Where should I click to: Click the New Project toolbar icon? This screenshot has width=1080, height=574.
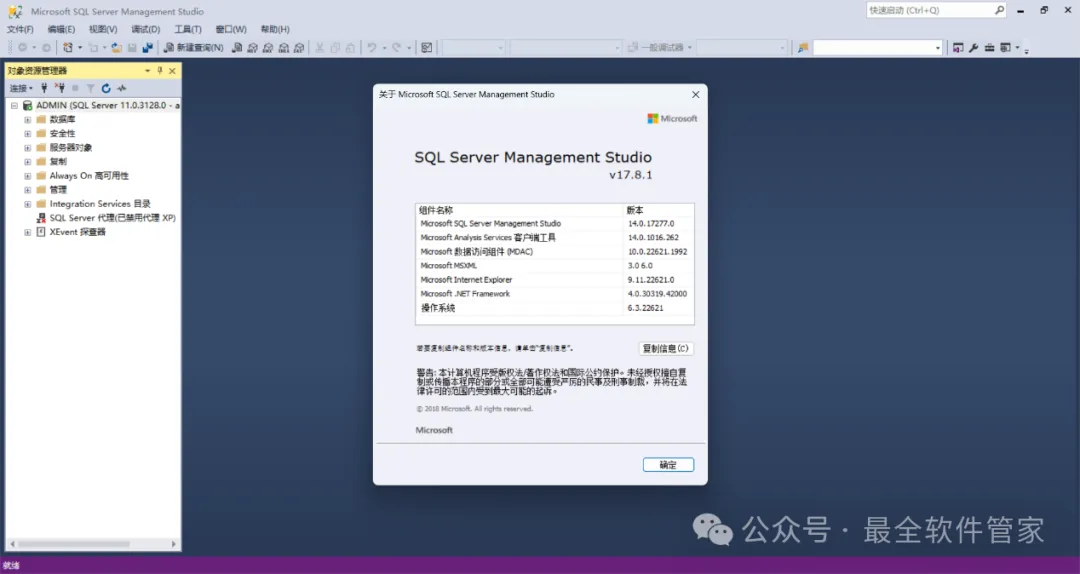click(x=68, y=48)
